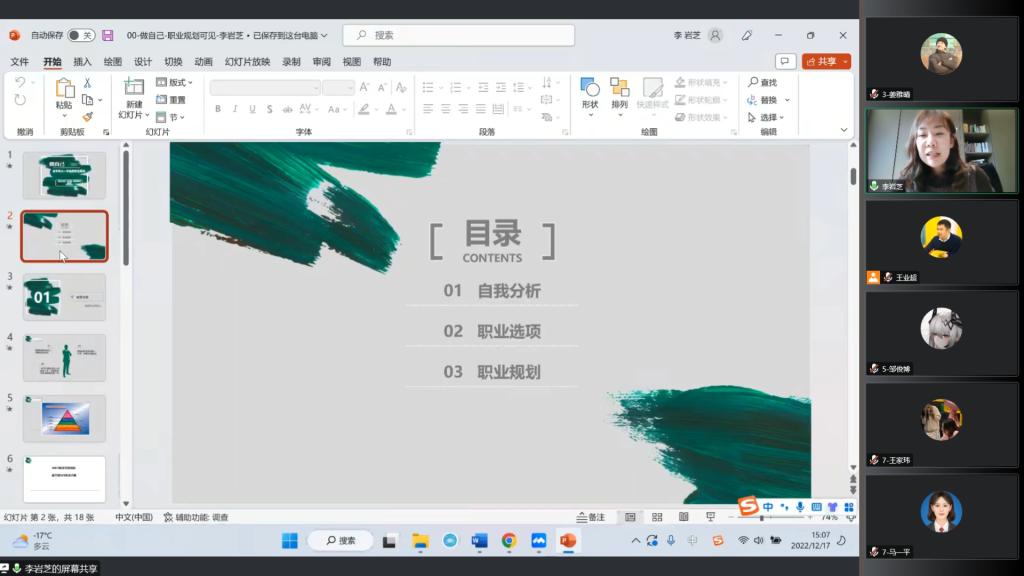Toggle Normal view in status bar
This screenshot has height=576, width=1024.
pos(630,517)
